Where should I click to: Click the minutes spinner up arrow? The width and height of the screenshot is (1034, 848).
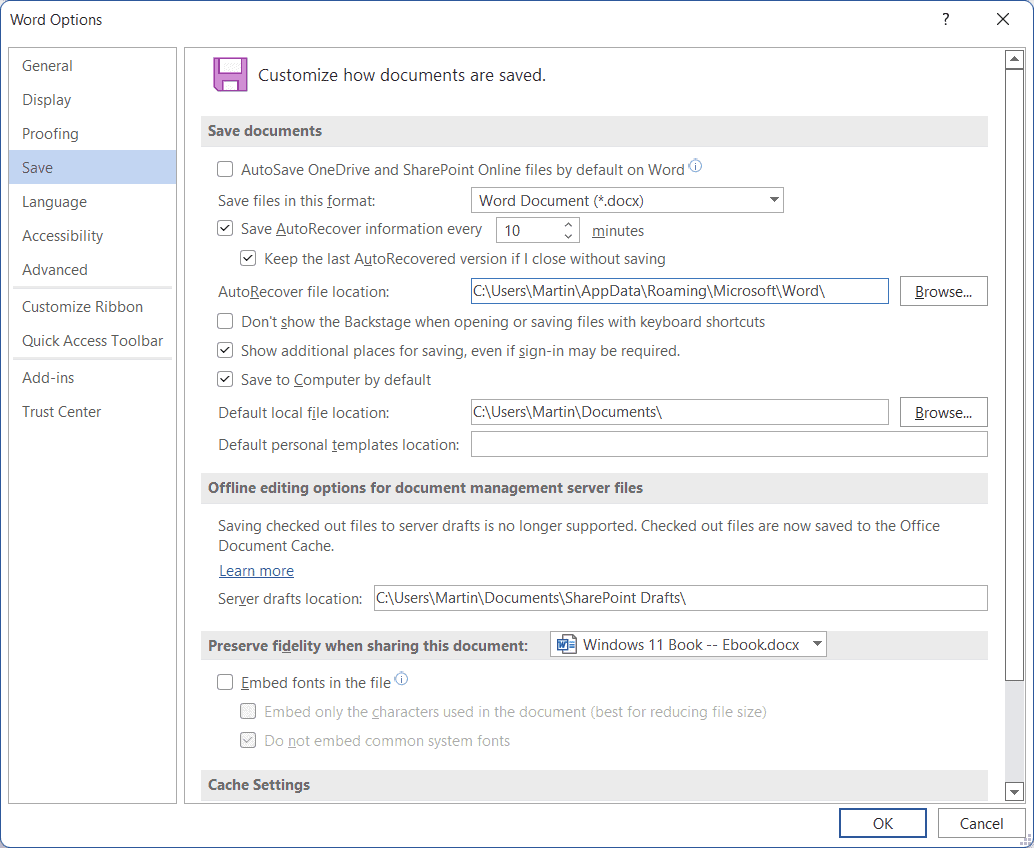click(567, 223)
